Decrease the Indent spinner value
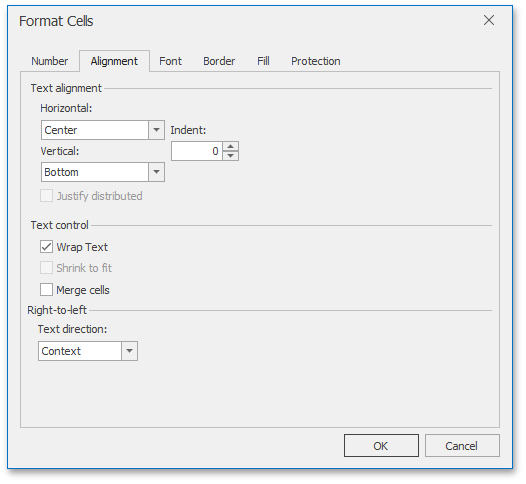526x484 pixels. (230, 156)
